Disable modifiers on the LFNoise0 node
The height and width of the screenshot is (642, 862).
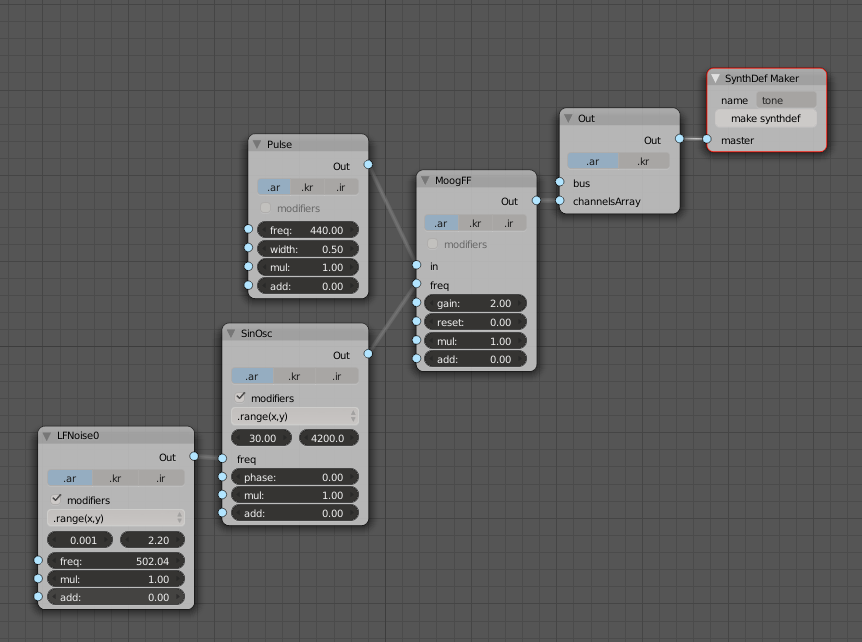(56, 499)
